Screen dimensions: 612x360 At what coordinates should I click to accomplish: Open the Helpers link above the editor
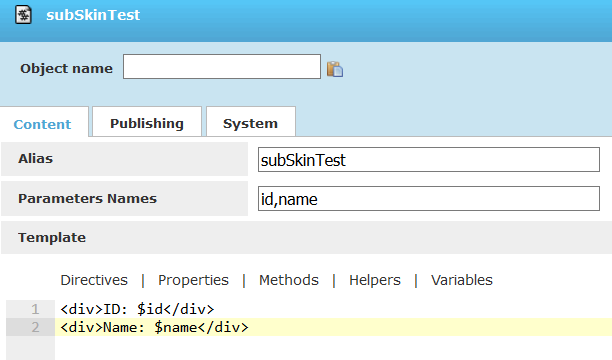pos(375,280)
